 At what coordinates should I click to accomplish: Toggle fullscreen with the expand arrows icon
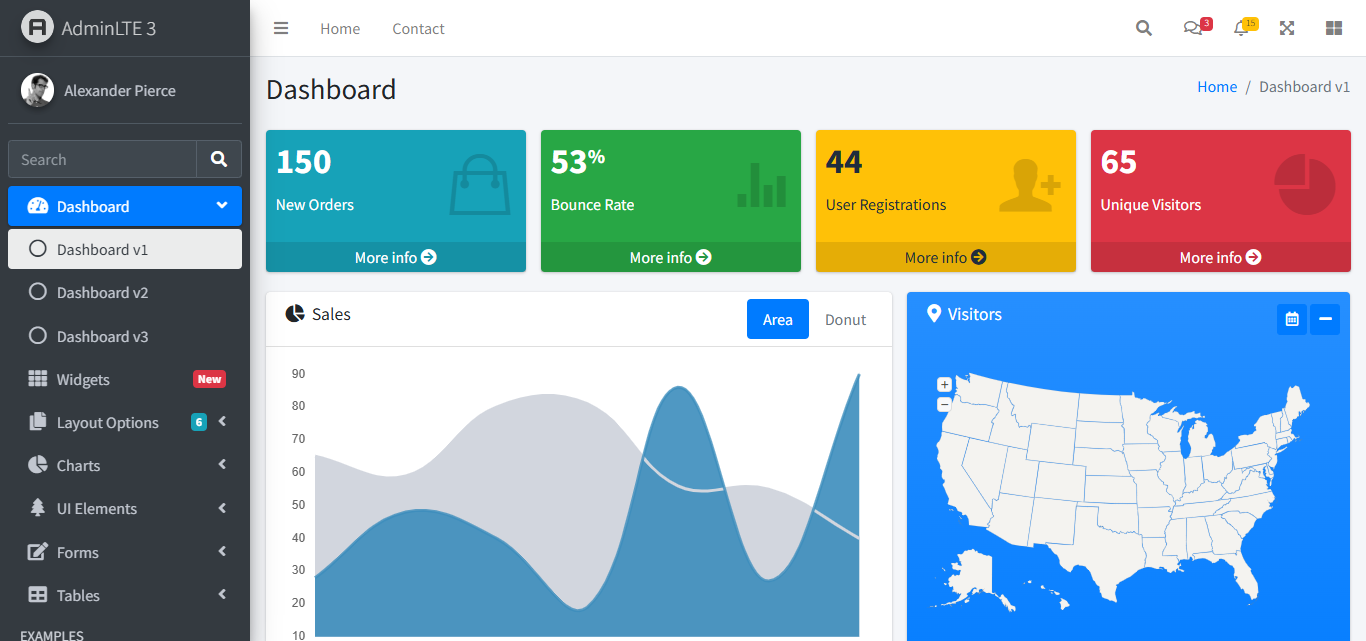1287,28
